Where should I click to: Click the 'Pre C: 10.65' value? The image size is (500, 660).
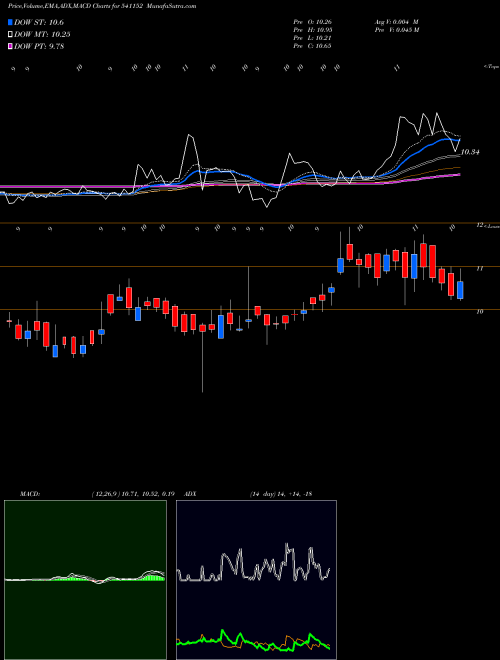click(314, 46)
